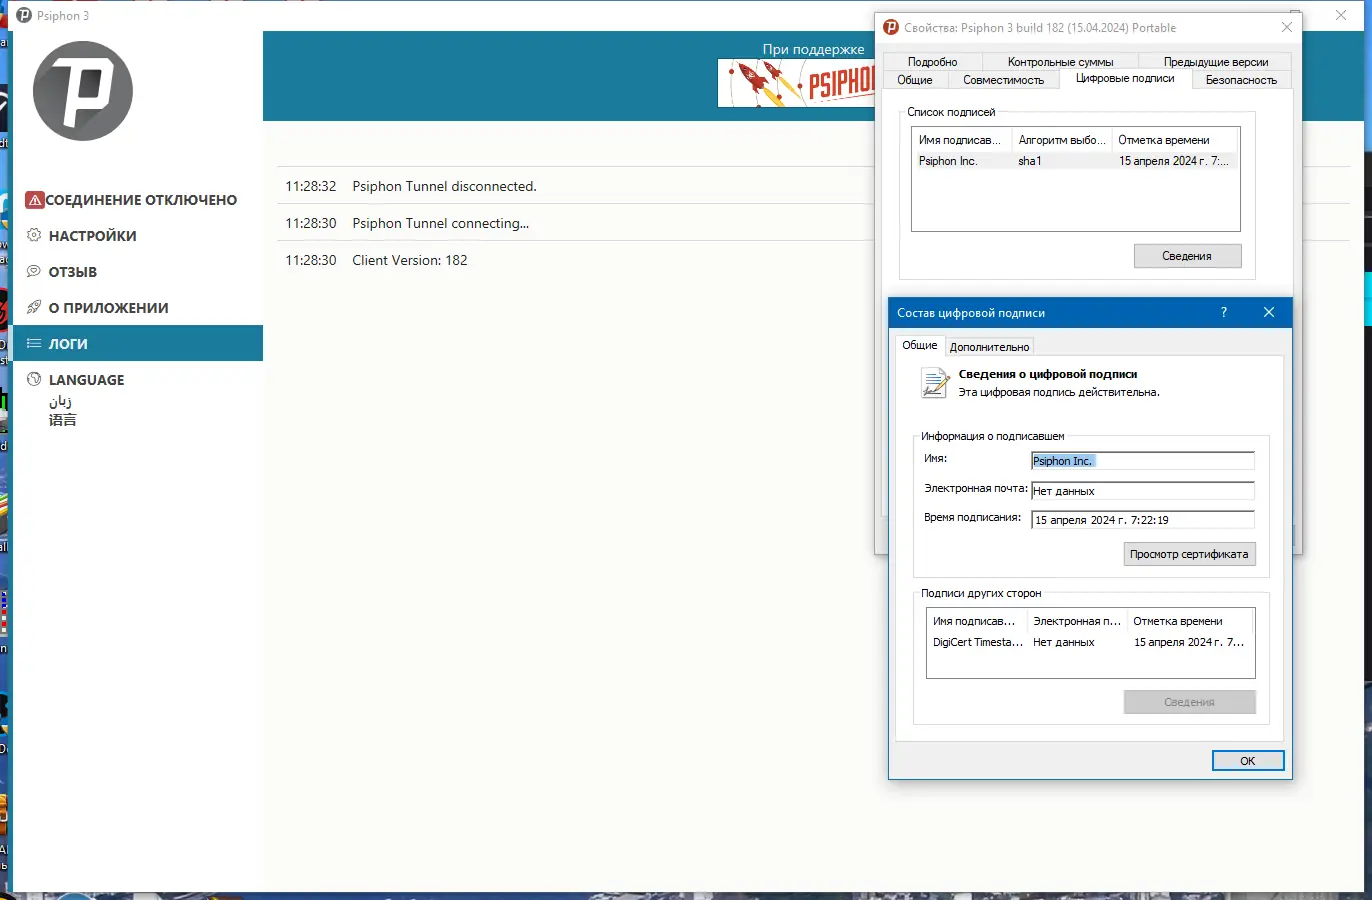Click the Отметка времени header in Список подписей
1372x900 pixels.
[1175, 140]
